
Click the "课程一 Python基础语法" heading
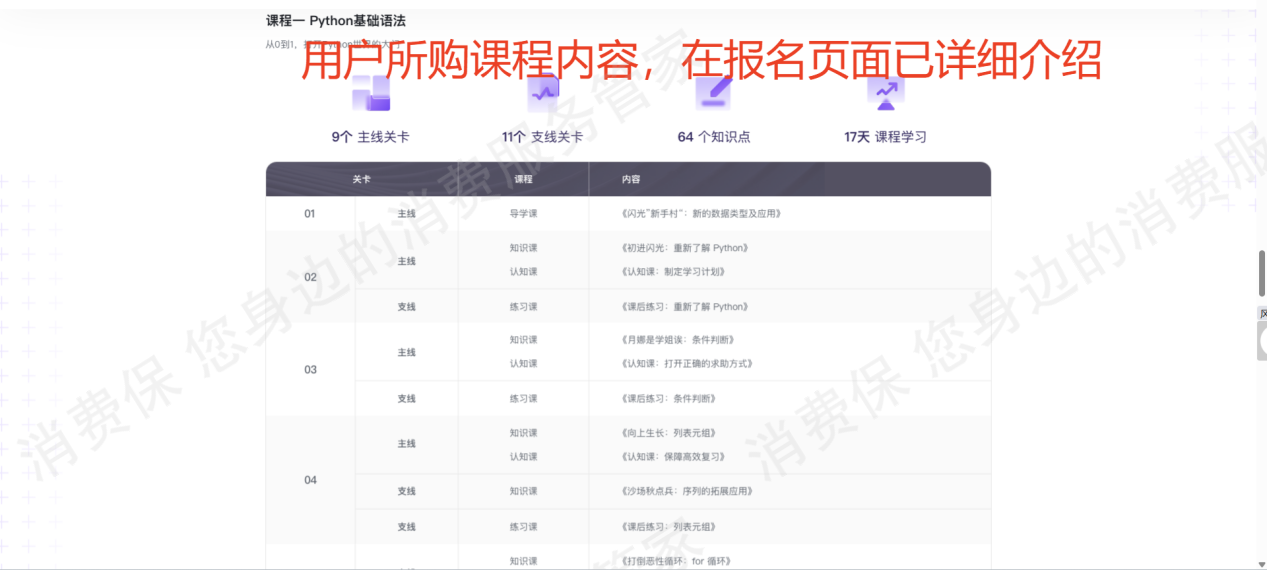[336, 21]
